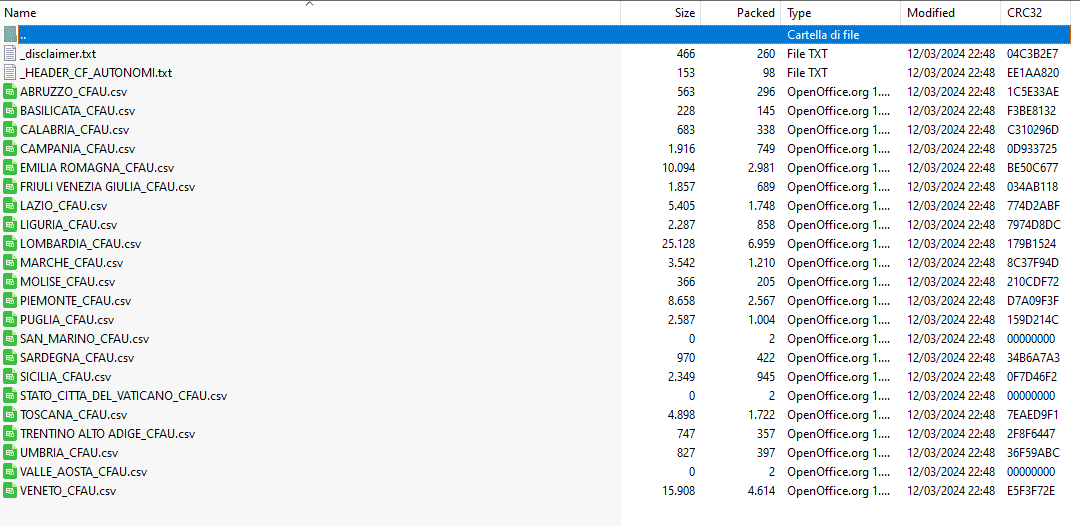The height and width of the screenshot is (526, 1080).
Task: Click the _HEADER_CF_AUTONOMI.txt file icon
Action: (x=11, y=73)
